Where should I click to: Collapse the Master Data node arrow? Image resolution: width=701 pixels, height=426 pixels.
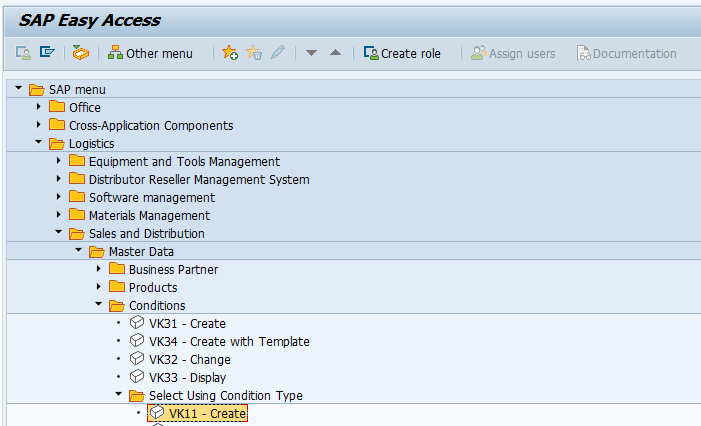[x=79, y=250]
